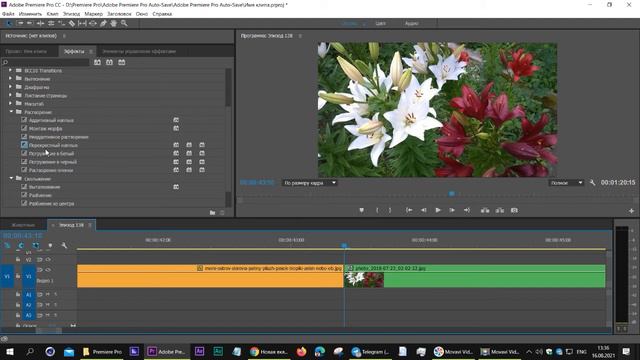Image resolution: width=640 pixels, height=360 pixels.
Task: Click the second effects filter badge beside search
Action: point(109,62)
